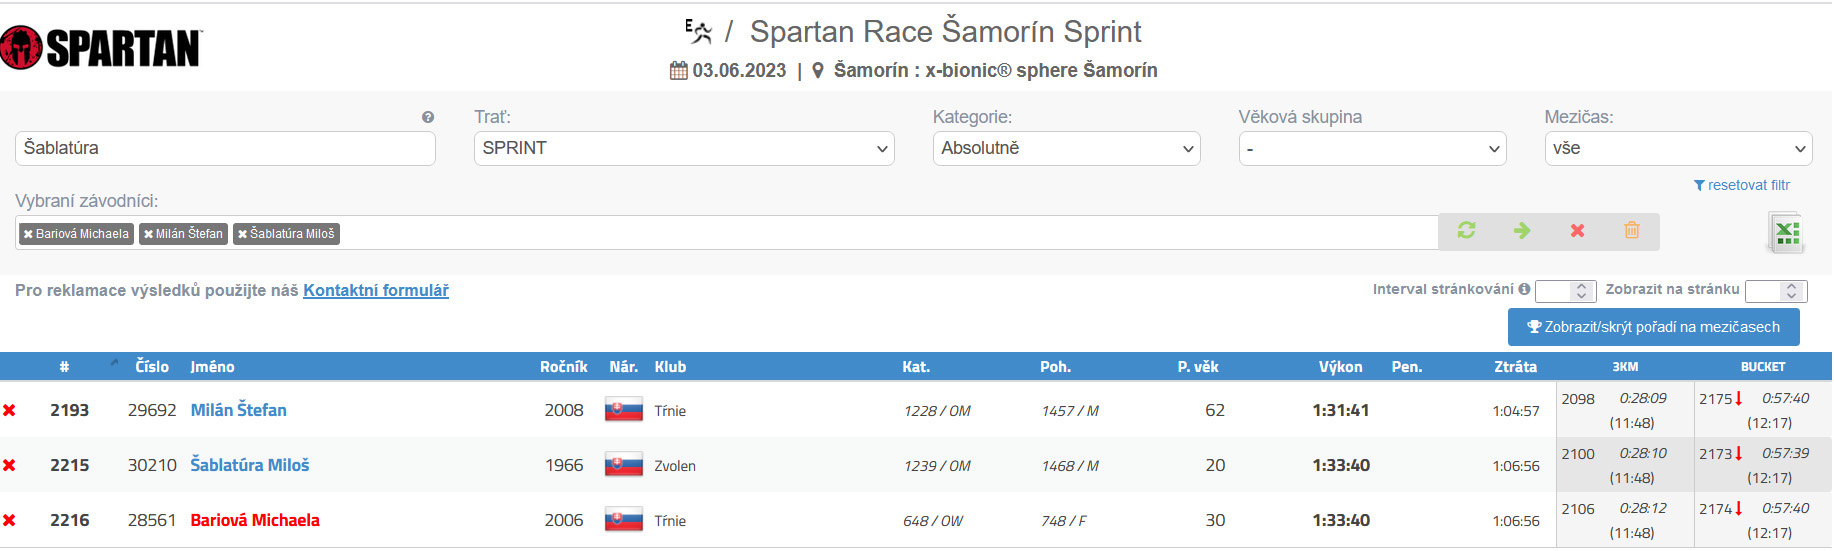The height and width of the screenshot is (551, 1834).
Task: Click the info icon beside Interval stránkování
Action: pyautogui.click(x=1524, y=290)
